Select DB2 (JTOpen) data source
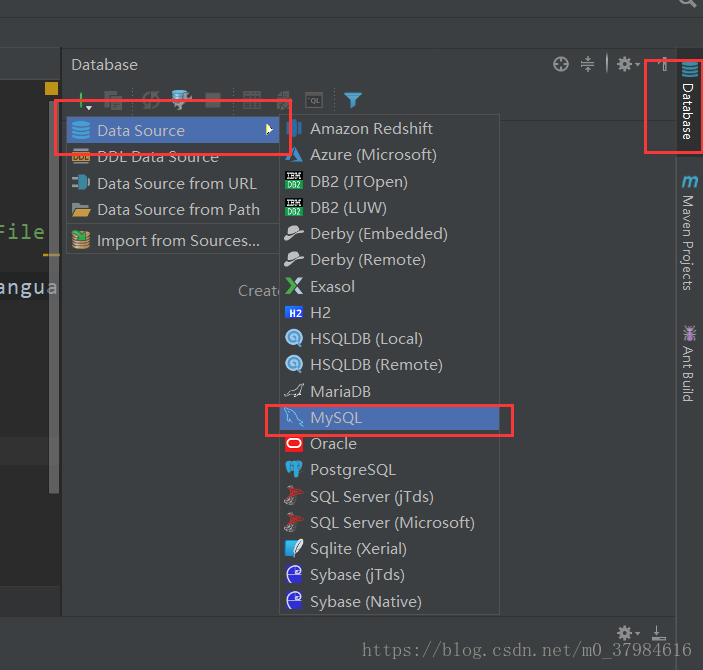The width and height of the screenshot is (703, 670). click(389, 182)
